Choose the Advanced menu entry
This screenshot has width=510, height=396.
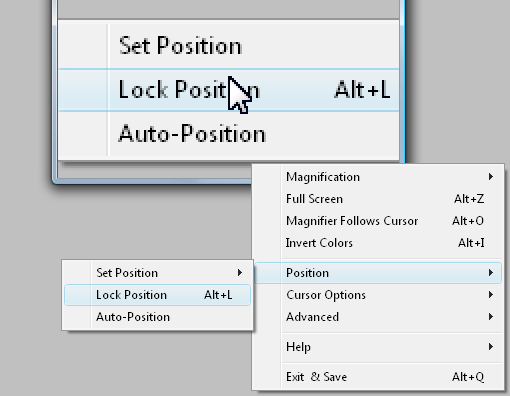(378, 317)
